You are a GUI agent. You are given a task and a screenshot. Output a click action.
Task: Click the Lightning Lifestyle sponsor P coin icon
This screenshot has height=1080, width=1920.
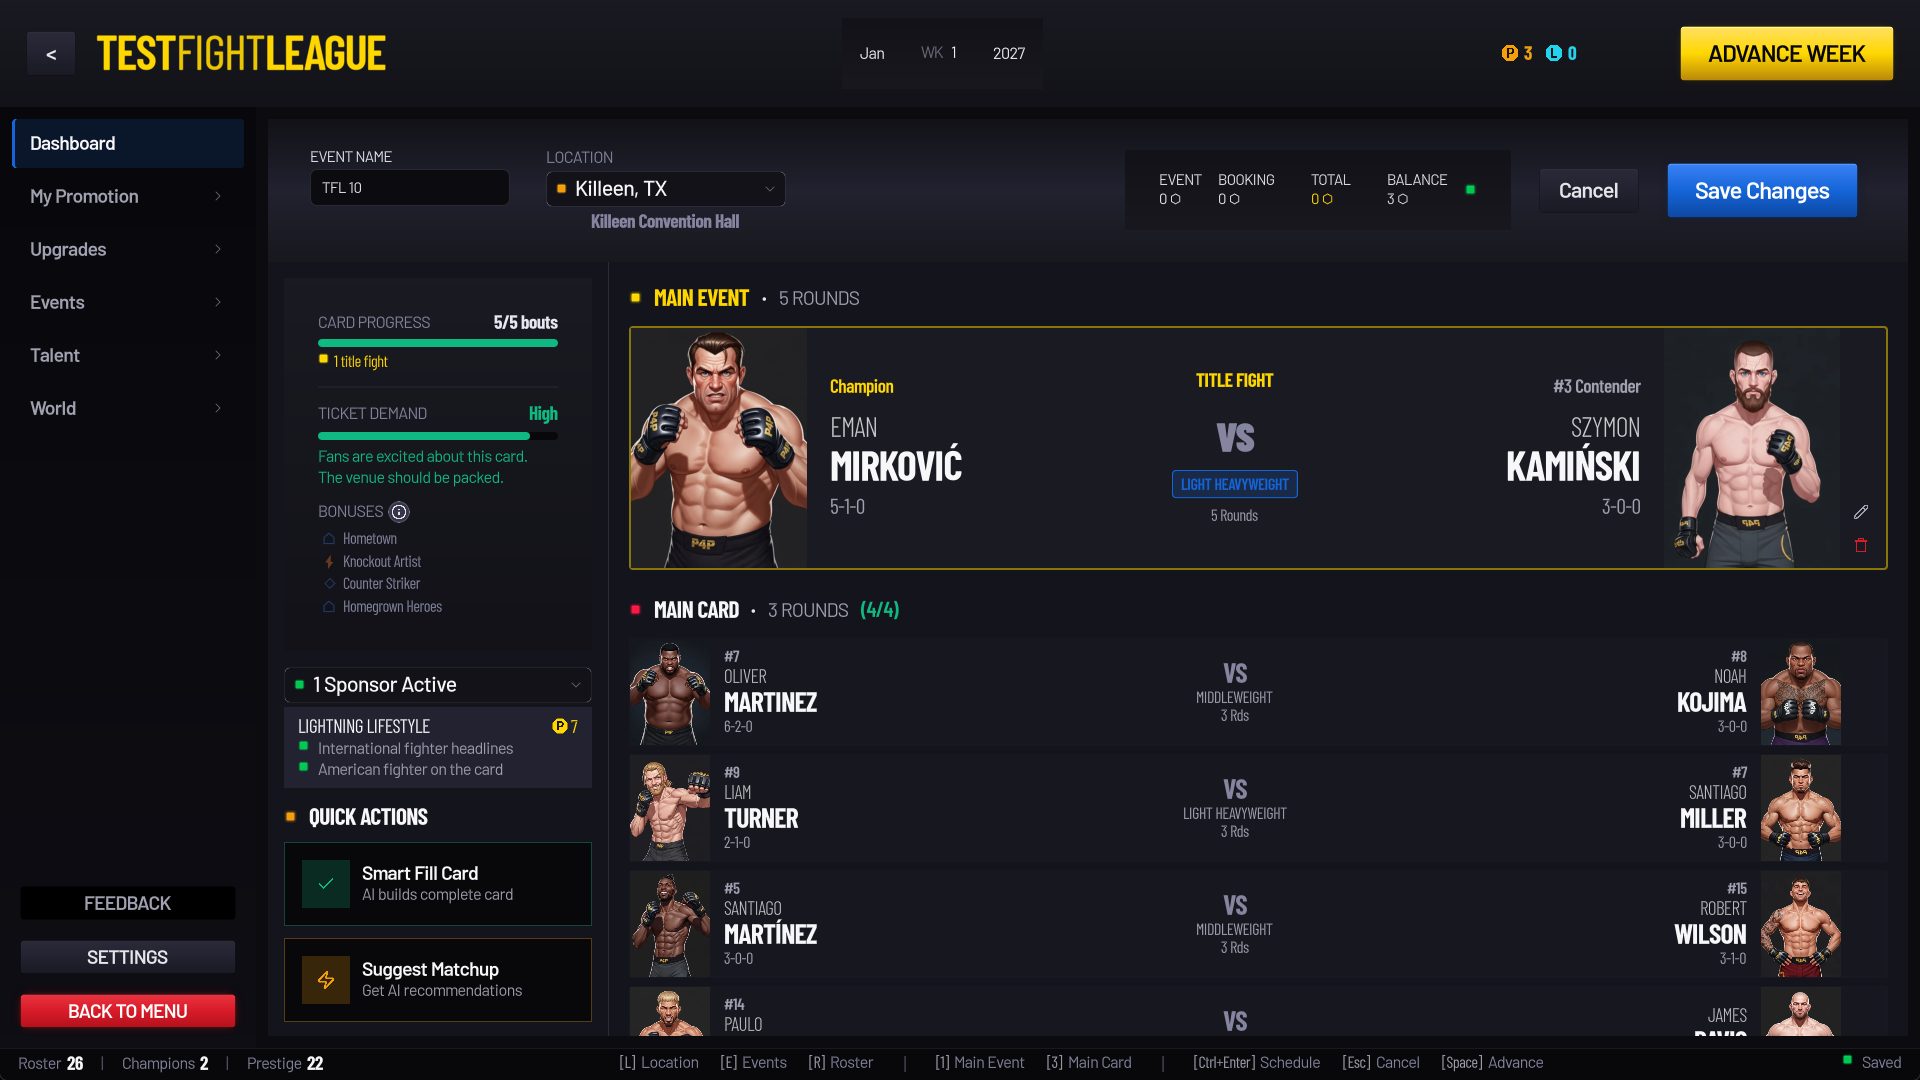click(x=559, y=727)
